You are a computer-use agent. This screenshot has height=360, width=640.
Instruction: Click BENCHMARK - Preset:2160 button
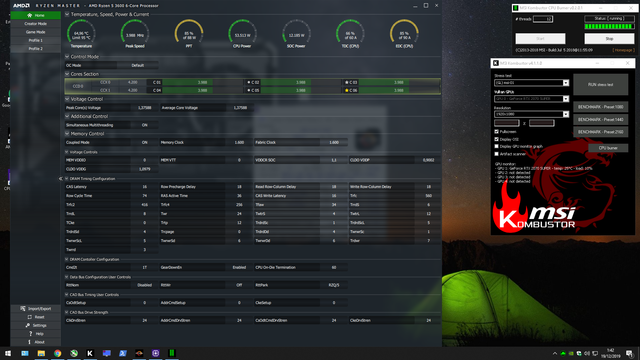(x=600, y=132)
